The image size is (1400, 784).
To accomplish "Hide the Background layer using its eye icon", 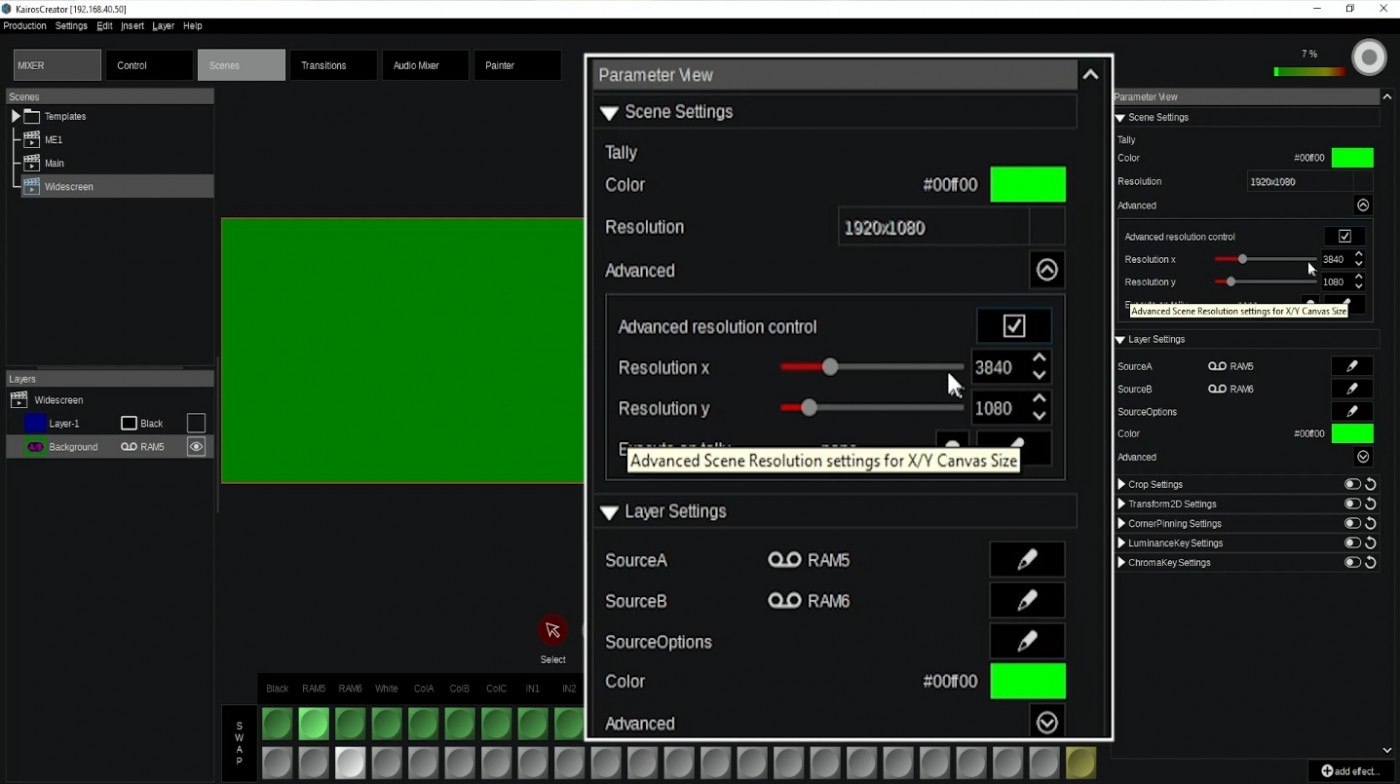I will pyautogui.click(x=196, y=447).
